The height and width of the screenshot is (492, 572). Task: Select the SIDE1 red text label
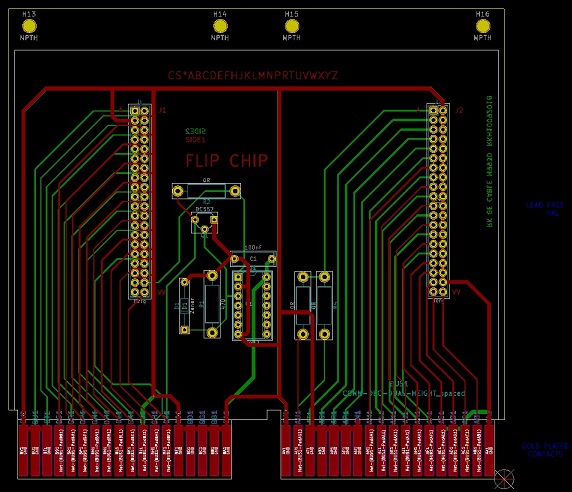(x=196, y=139)
